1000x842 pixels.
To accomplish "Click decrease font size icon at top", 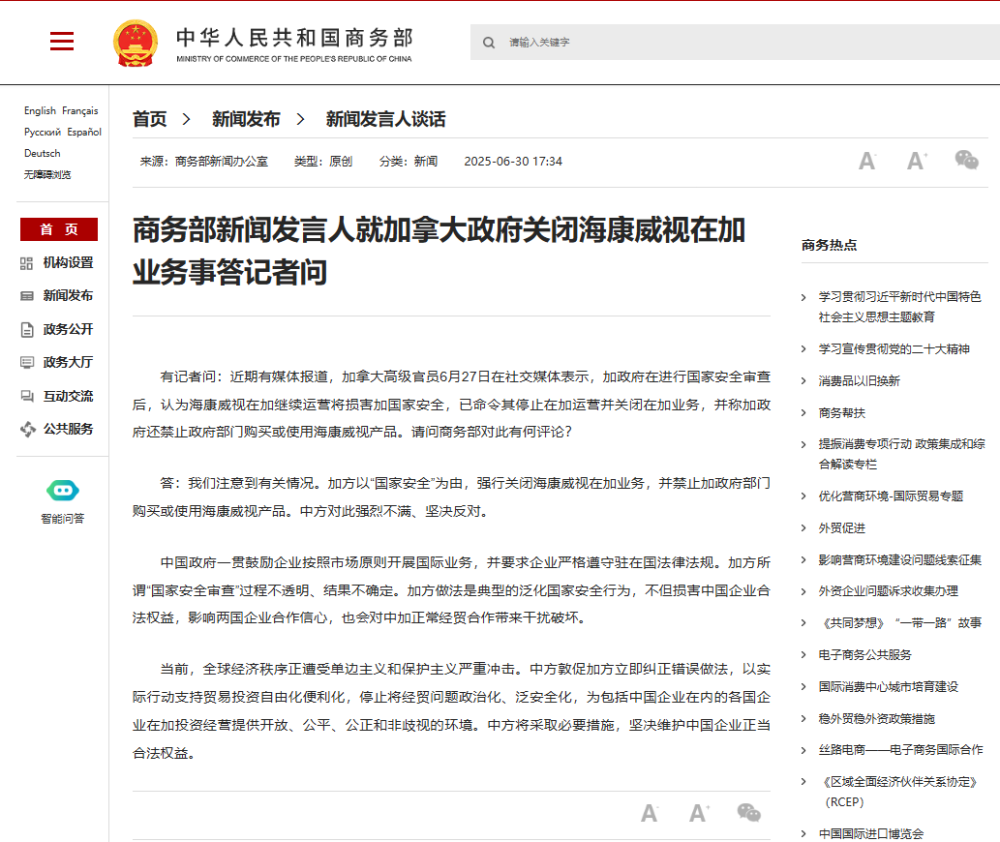I will [867, 161].
